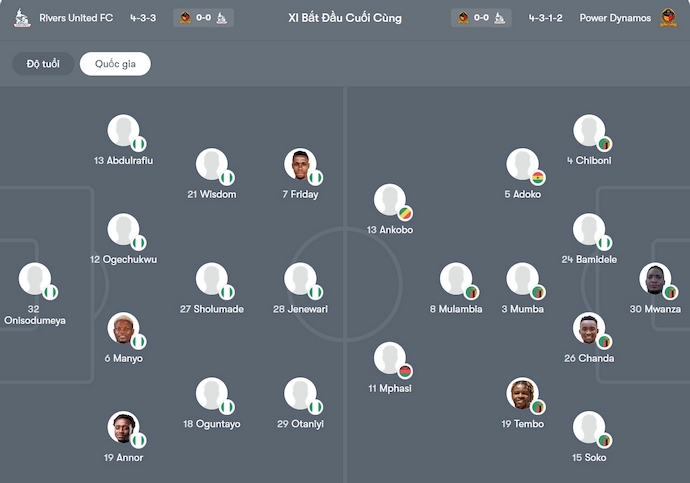Open 19 Tembo's player photo
690x483 pixels.
521,394
